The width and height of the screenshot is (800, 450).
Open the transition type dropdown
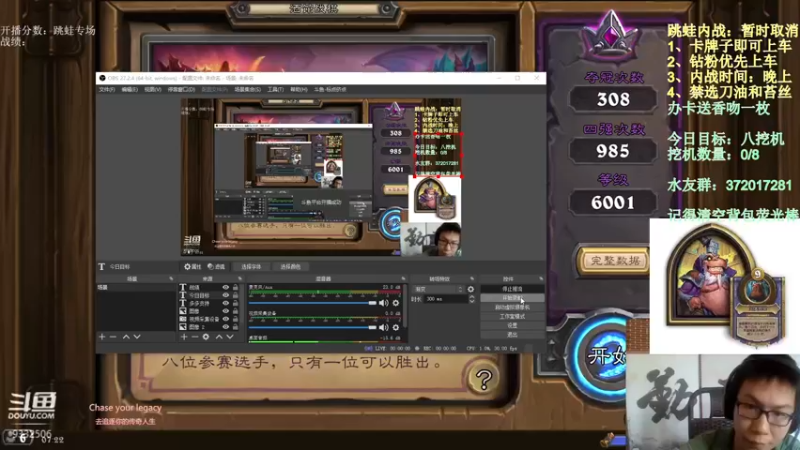[x=438, y=289]
